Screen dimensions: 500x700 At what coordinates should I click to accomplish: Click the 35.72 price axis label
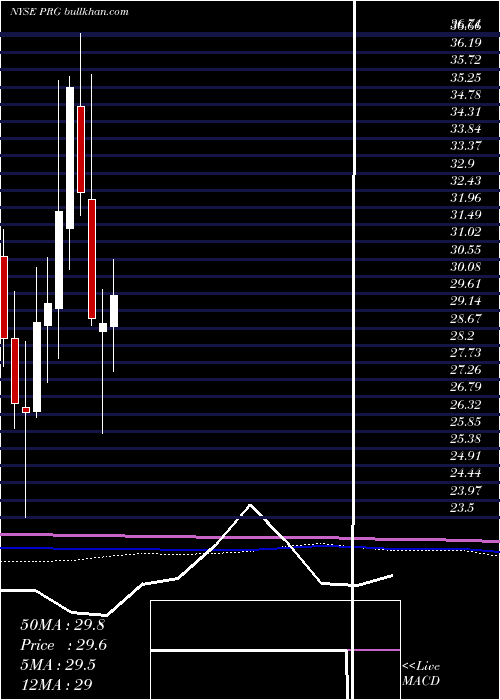[x=466, y=60]
